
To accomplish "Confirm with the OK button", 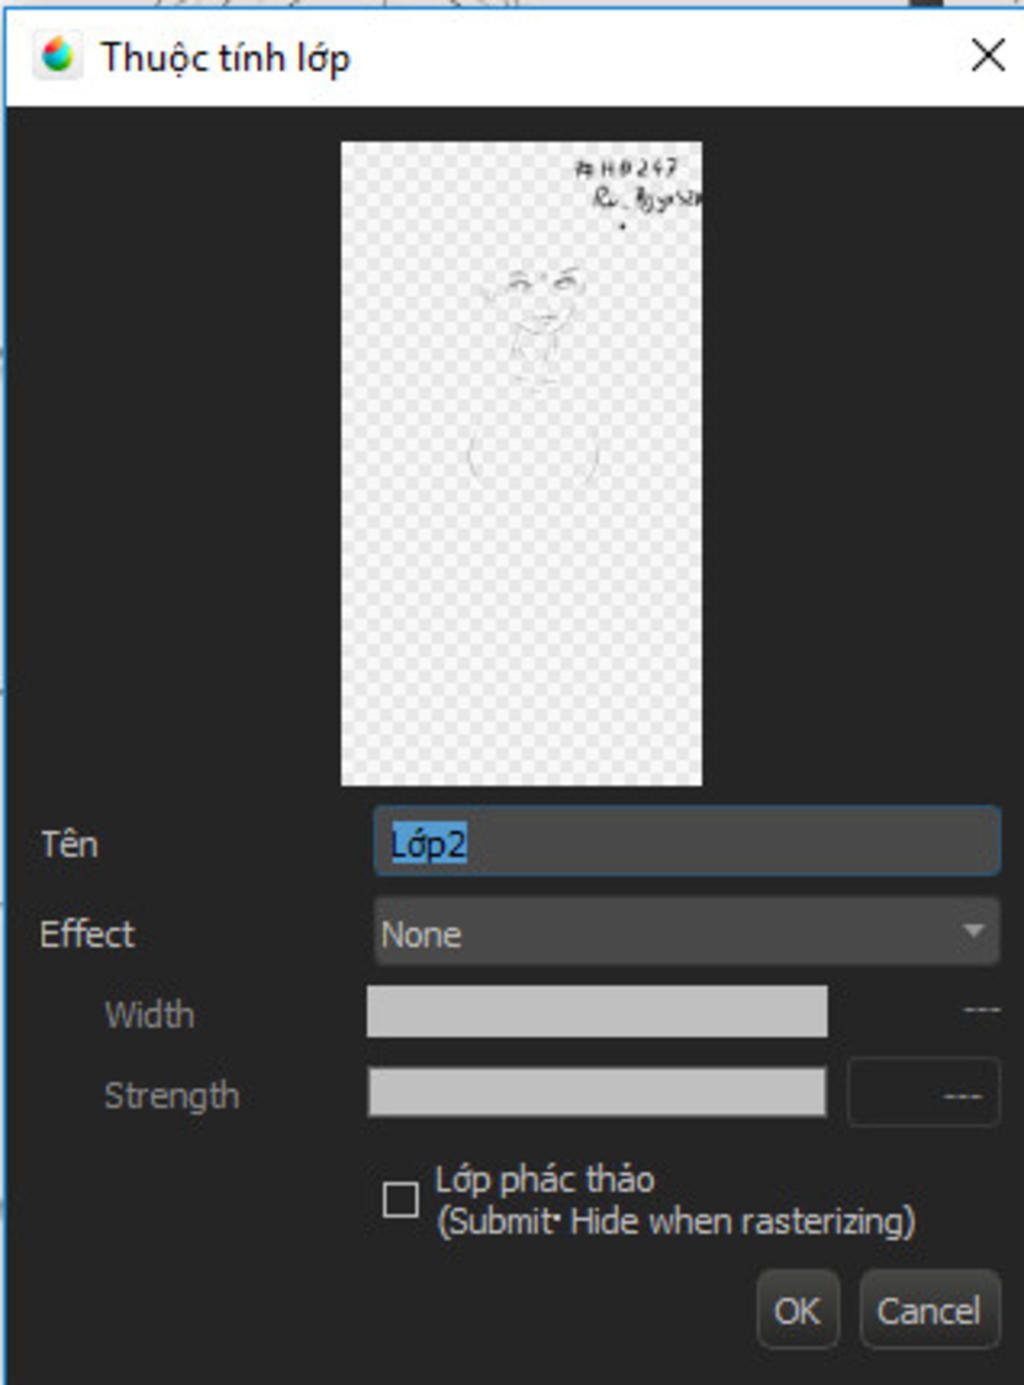I will pyautogui.click(x=797, y=1310).
